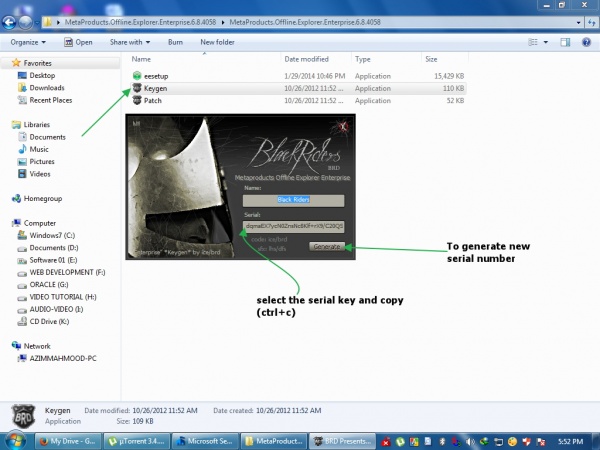The width and height of the screenshot is (600, 450).
Task: Click Homegroup in navigation pane
Action: pyautogui.click(x=42, y=198)
